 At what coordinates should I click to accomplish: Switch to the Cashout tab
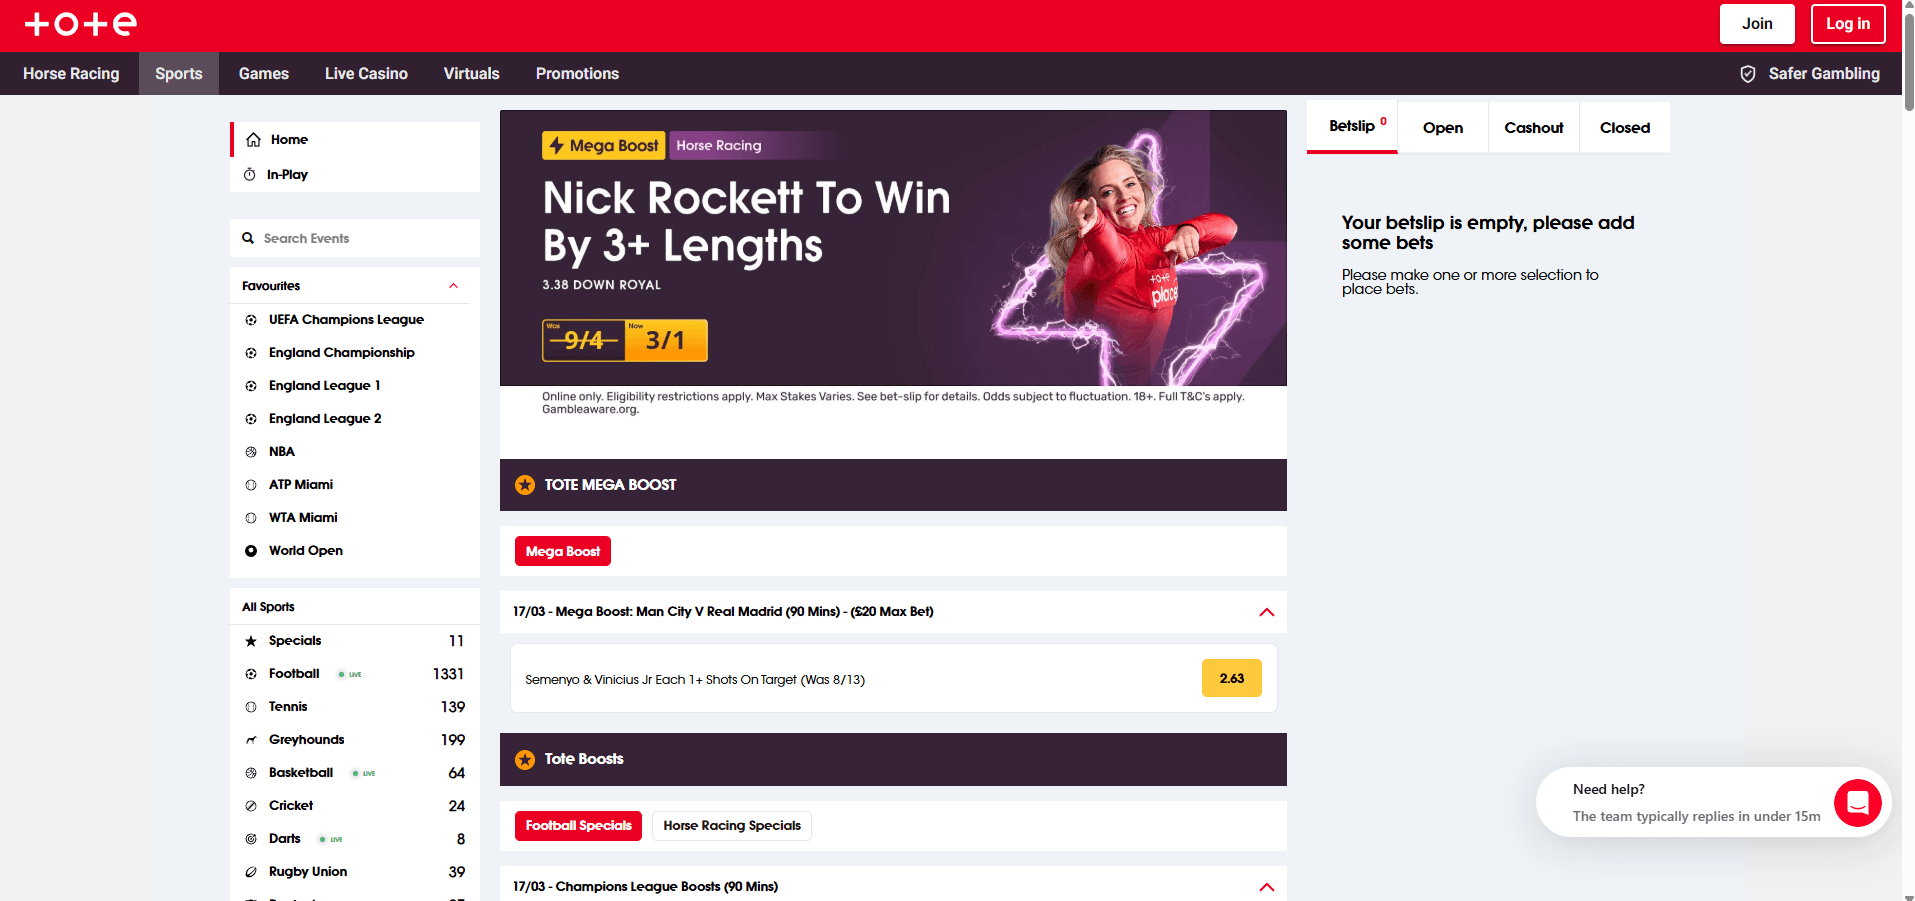pos(1534,128)
